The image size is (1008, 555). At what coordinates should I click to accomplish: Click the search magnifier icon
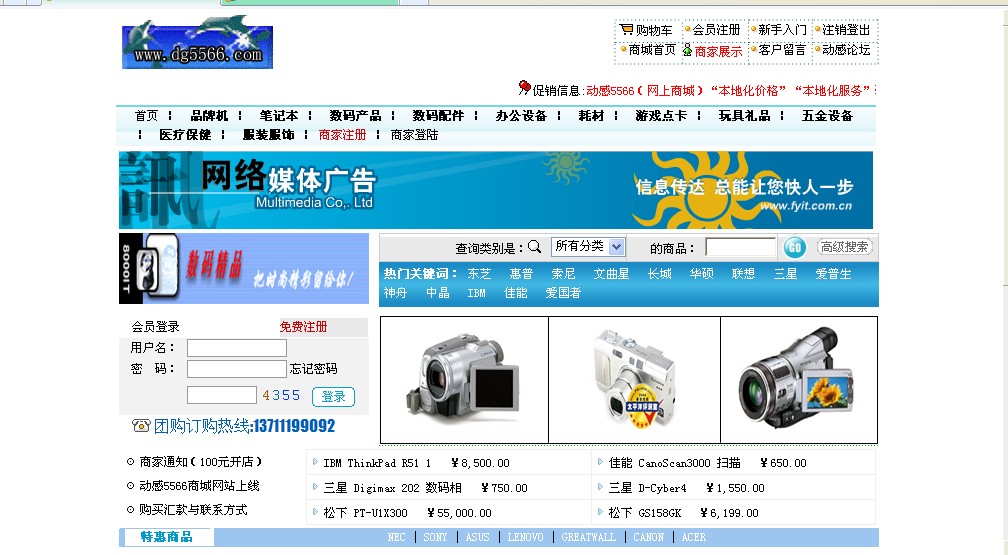534,246
